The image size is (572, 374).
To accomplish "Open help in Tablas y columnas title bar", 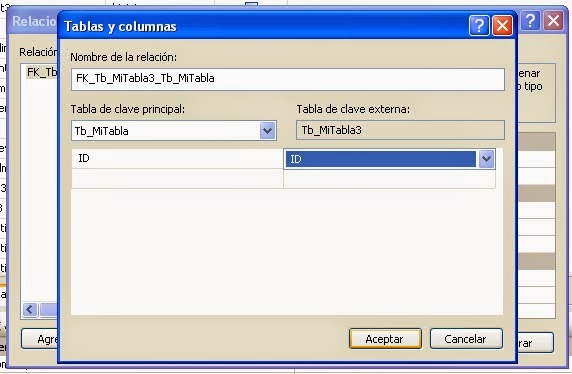I will (x=479, y=26).
